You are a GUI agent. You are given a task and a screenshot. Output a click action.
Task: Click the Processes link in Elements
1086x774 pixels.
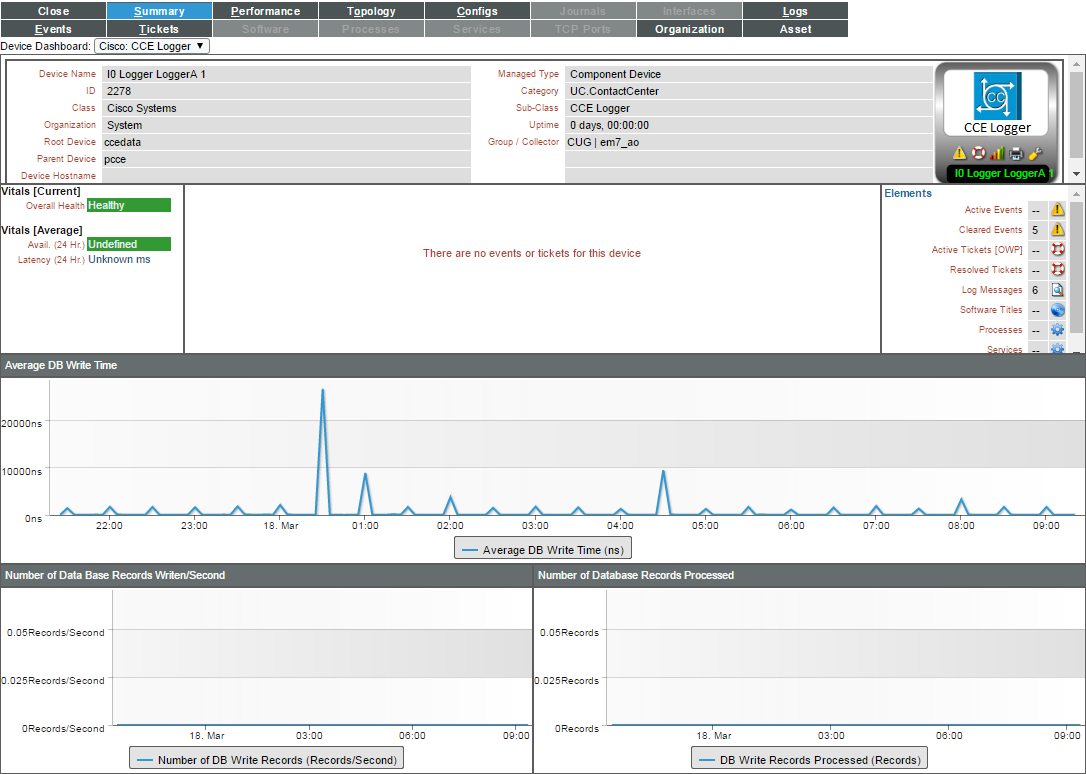(1000, 330)
